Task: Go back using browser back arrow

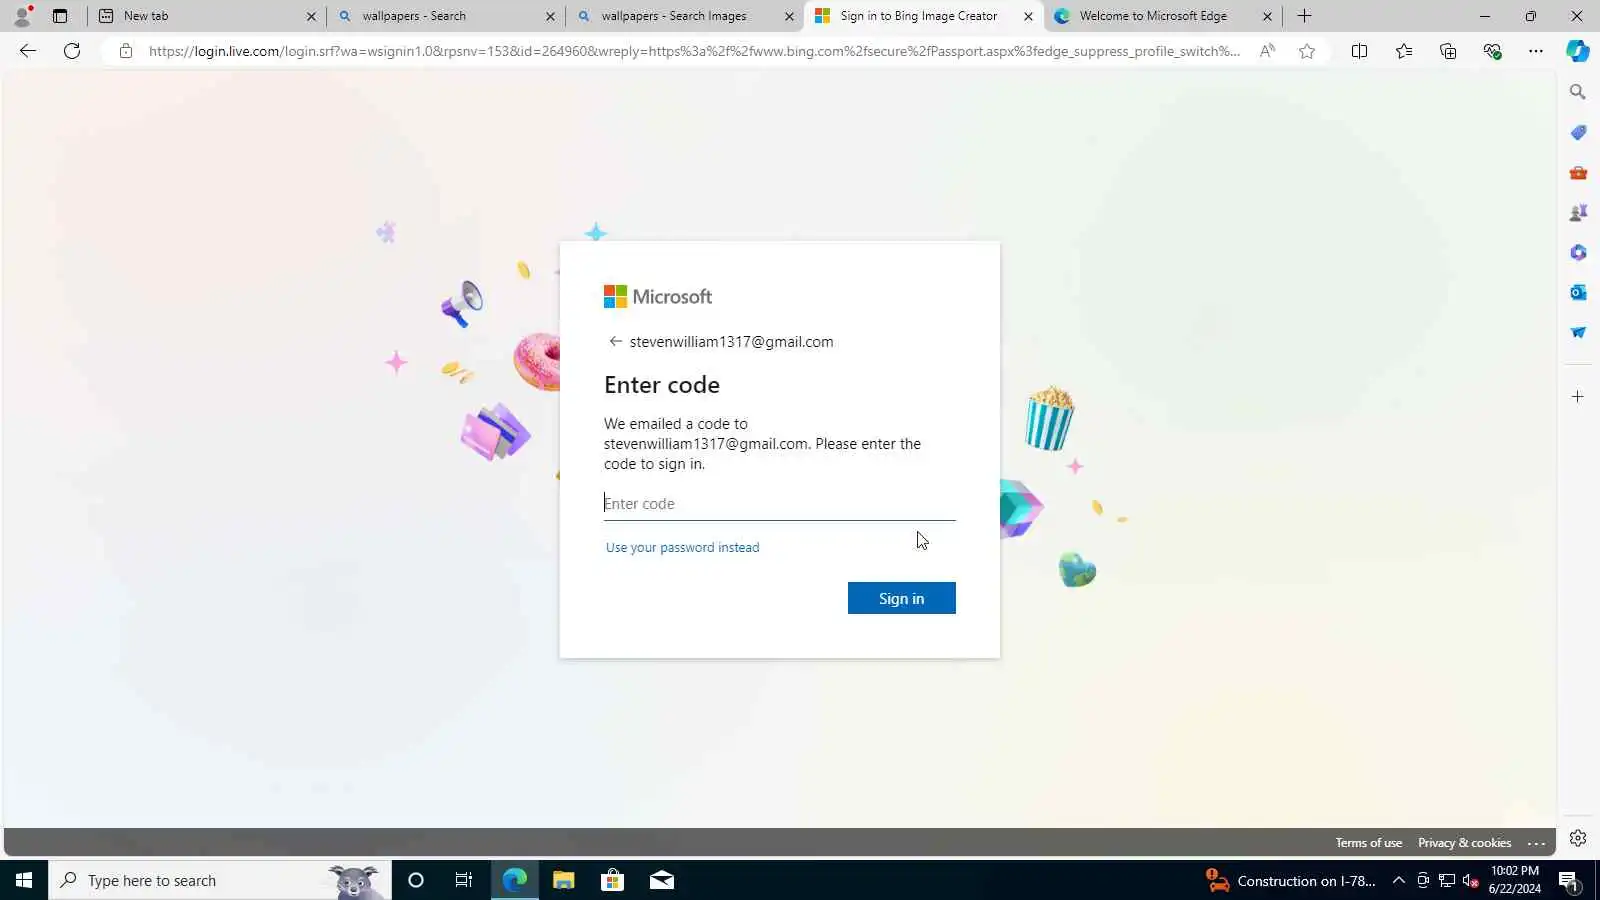Action: click(x=28, y=51)
